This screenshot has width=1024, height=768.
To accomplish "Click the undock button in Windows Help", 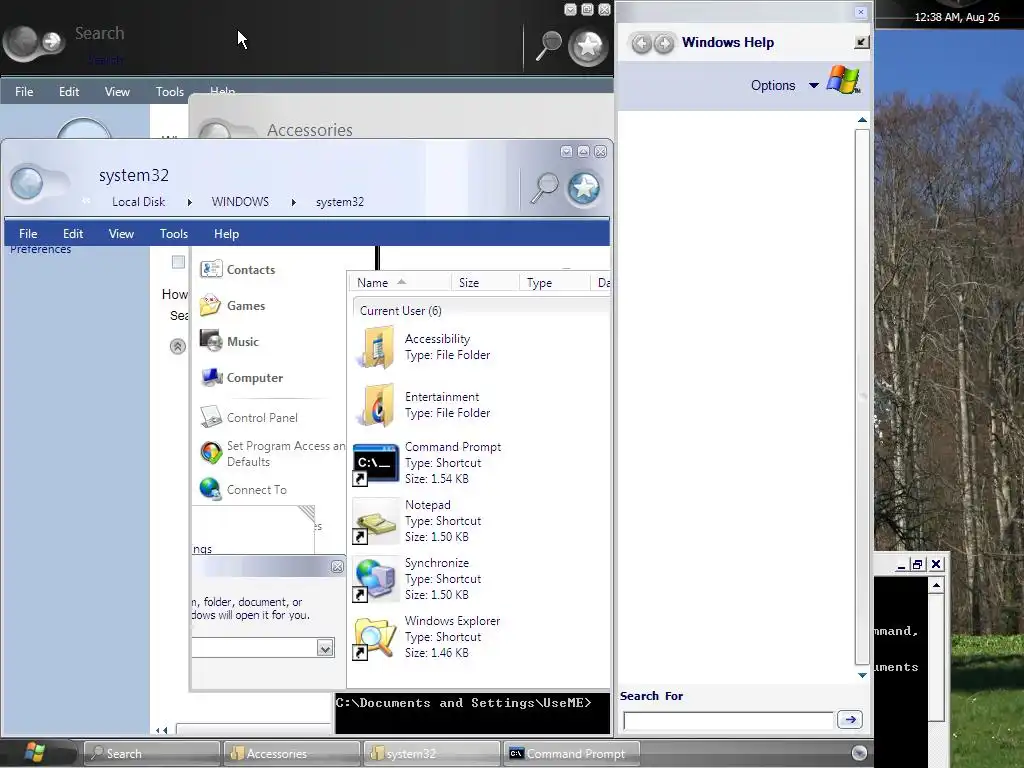I will coord(861,42).
